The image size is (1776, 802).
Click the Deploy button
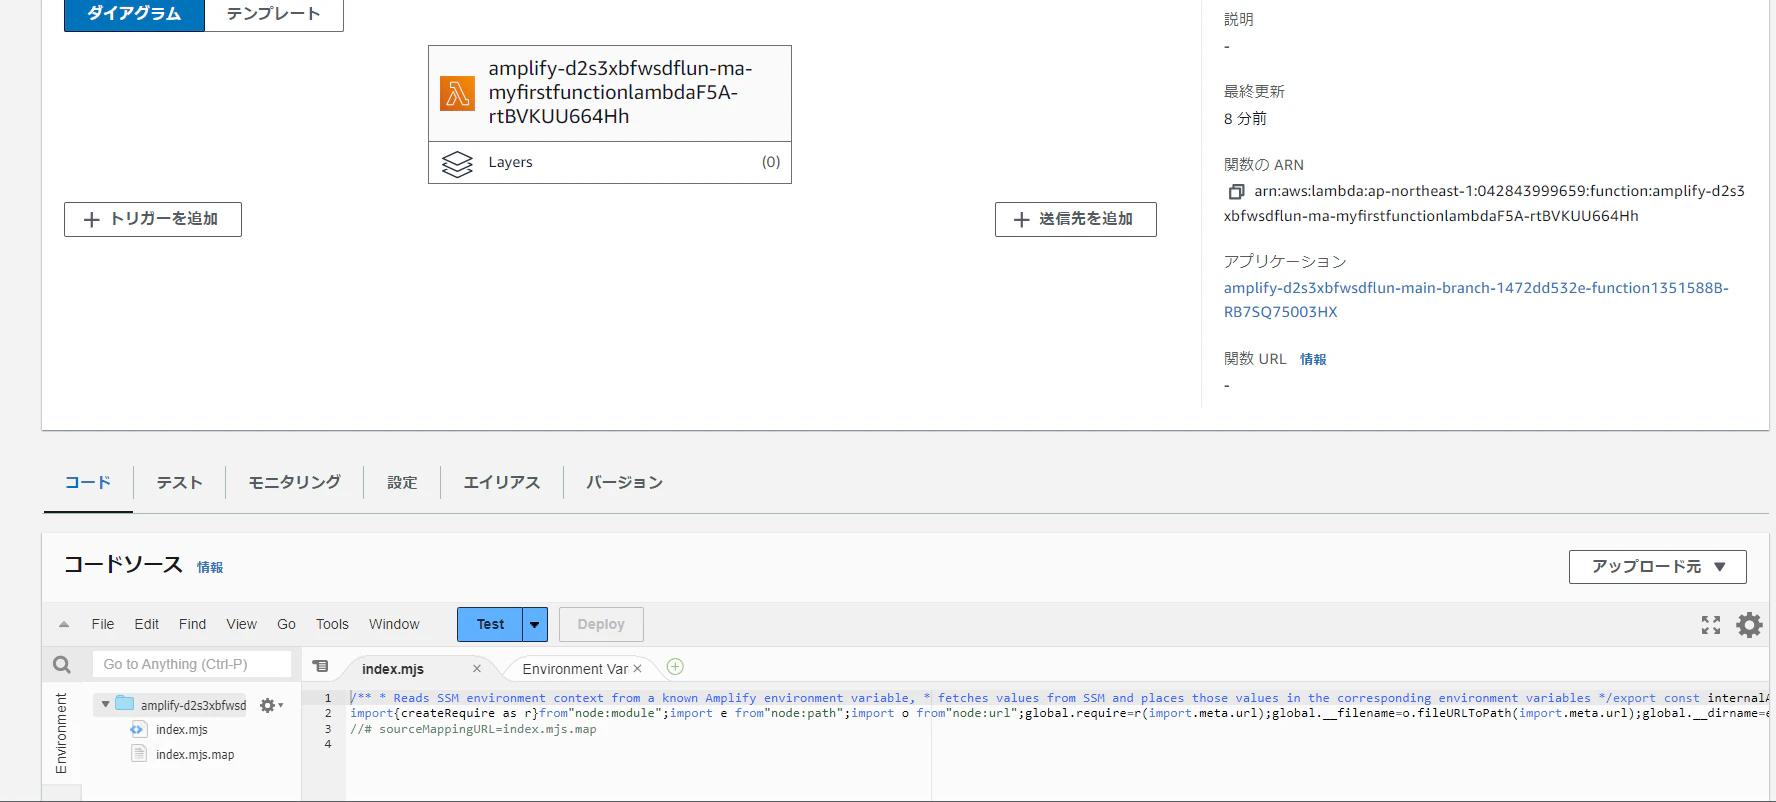601,624
